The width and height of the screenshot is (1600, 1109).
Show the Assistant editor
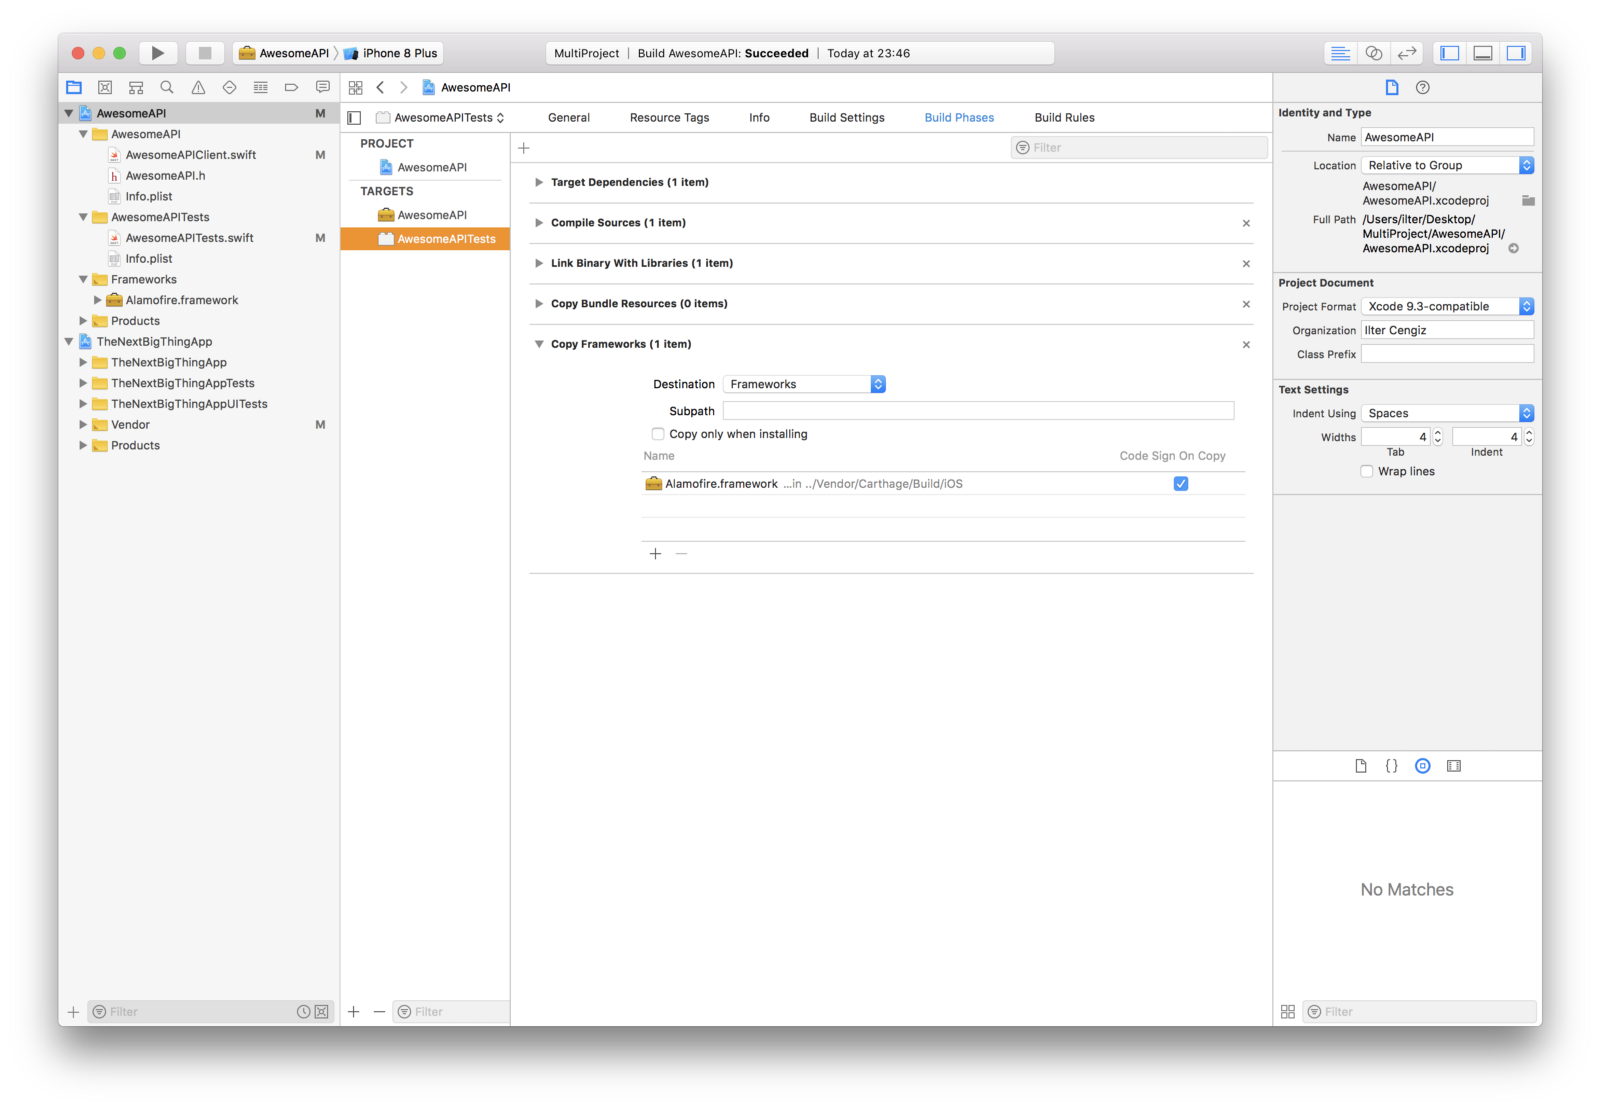click(x=1374, y=53)
